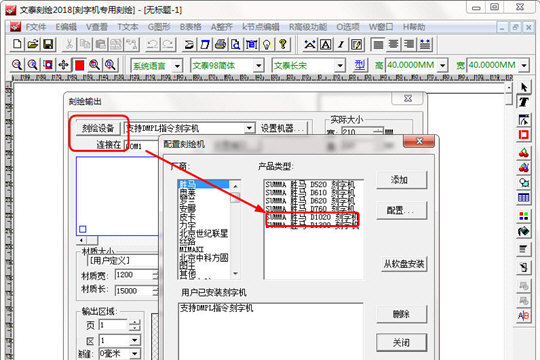
Task: Open the 高 height 40.0000MM dropdown
Action: click(x=443, y=65)
